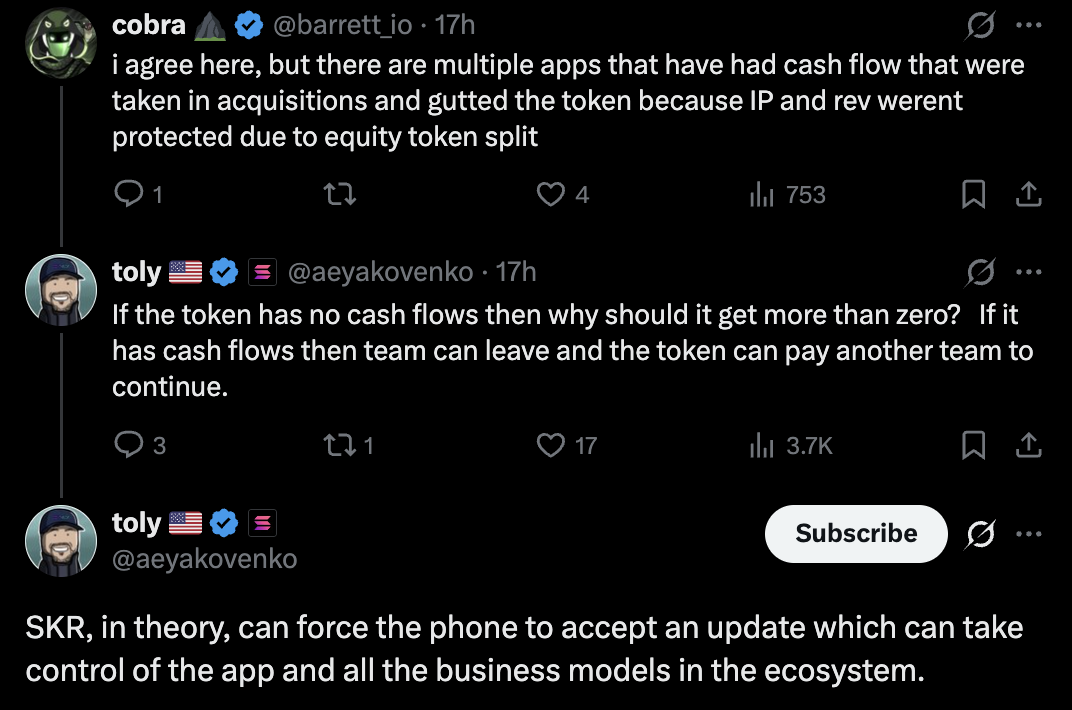The height and width of the screenshot is (710, 1072).
Task: Bookmark cobra's post
Action: click(972, 194)
